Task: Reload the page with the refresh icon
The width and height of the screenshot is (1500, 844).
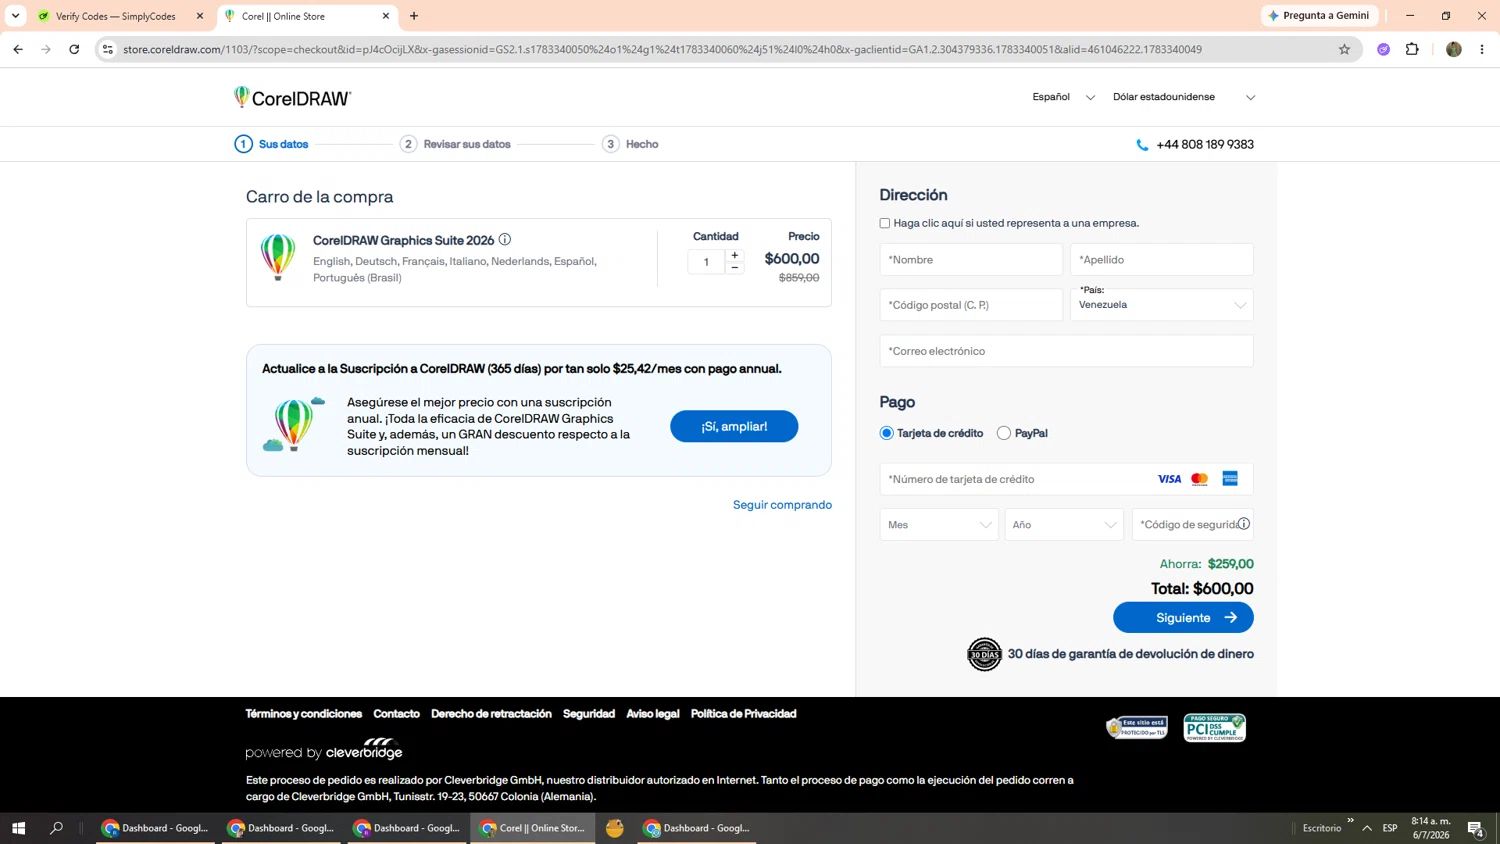Action: coord(74,49)
